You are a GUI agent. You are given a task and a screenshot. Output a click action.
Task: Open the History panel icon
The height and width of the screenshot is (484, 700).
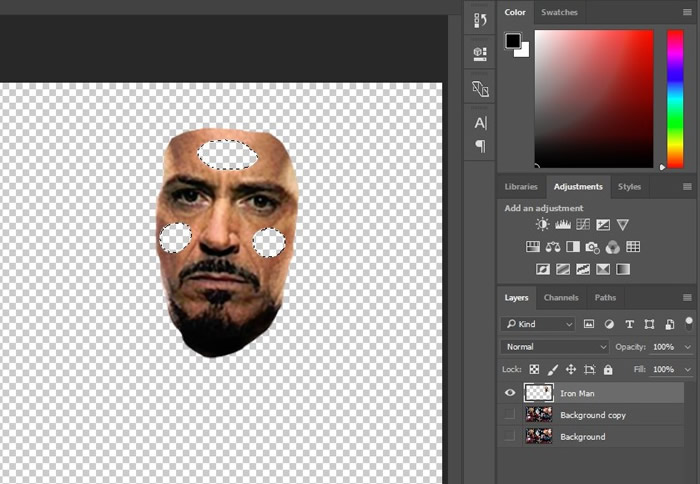click(x=480, y=20)
